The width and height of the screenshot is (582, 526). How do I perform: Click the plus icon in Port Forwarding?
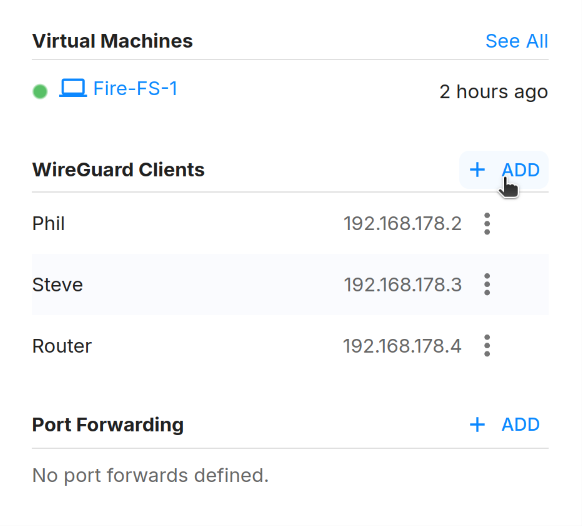477,425
